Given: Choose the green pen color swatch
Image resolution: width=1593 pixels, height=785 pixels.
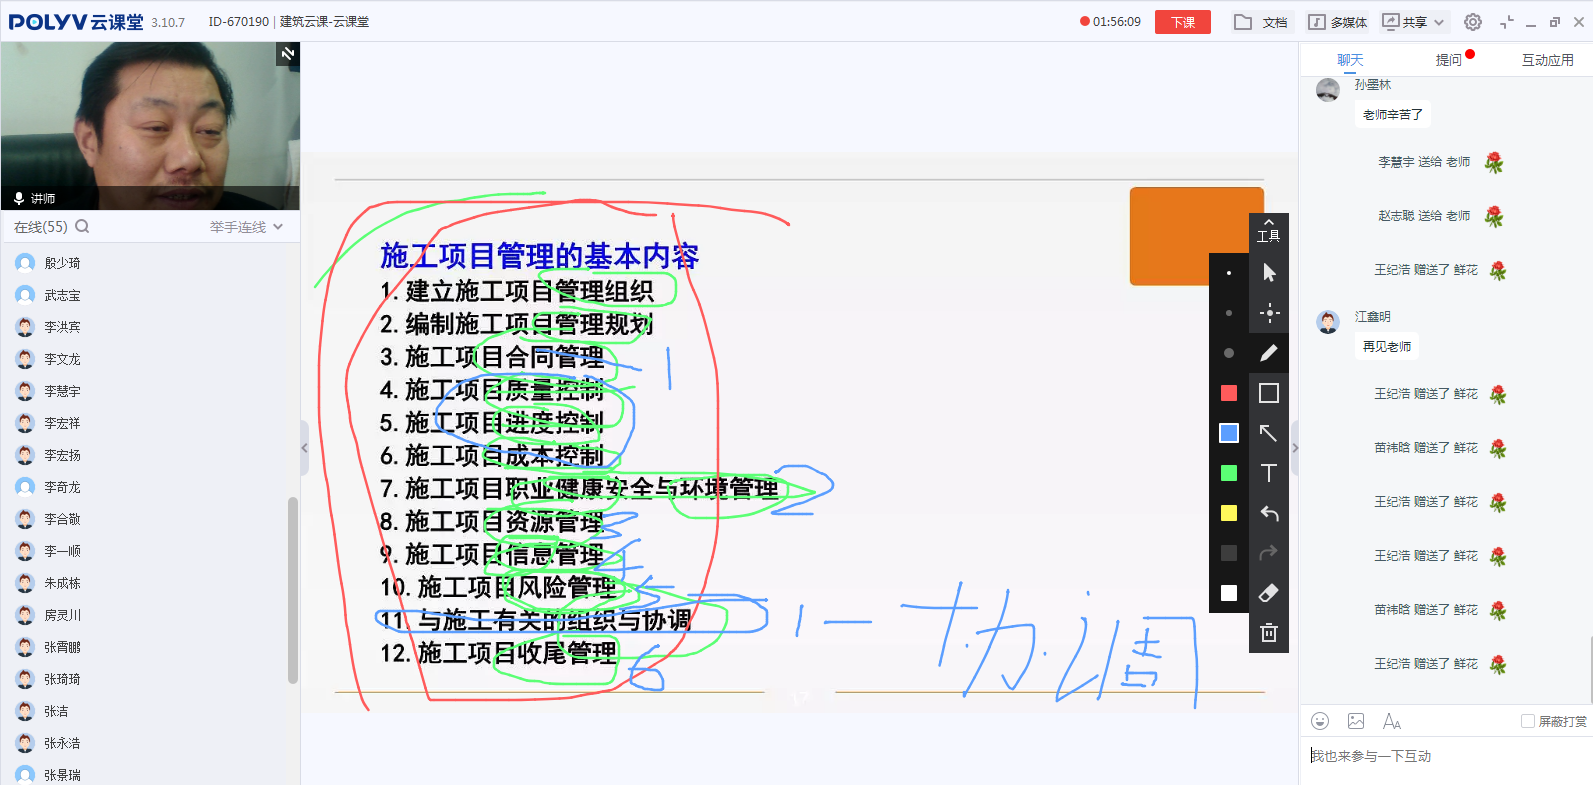Looking at the screenshot, I should (1229, 473).
